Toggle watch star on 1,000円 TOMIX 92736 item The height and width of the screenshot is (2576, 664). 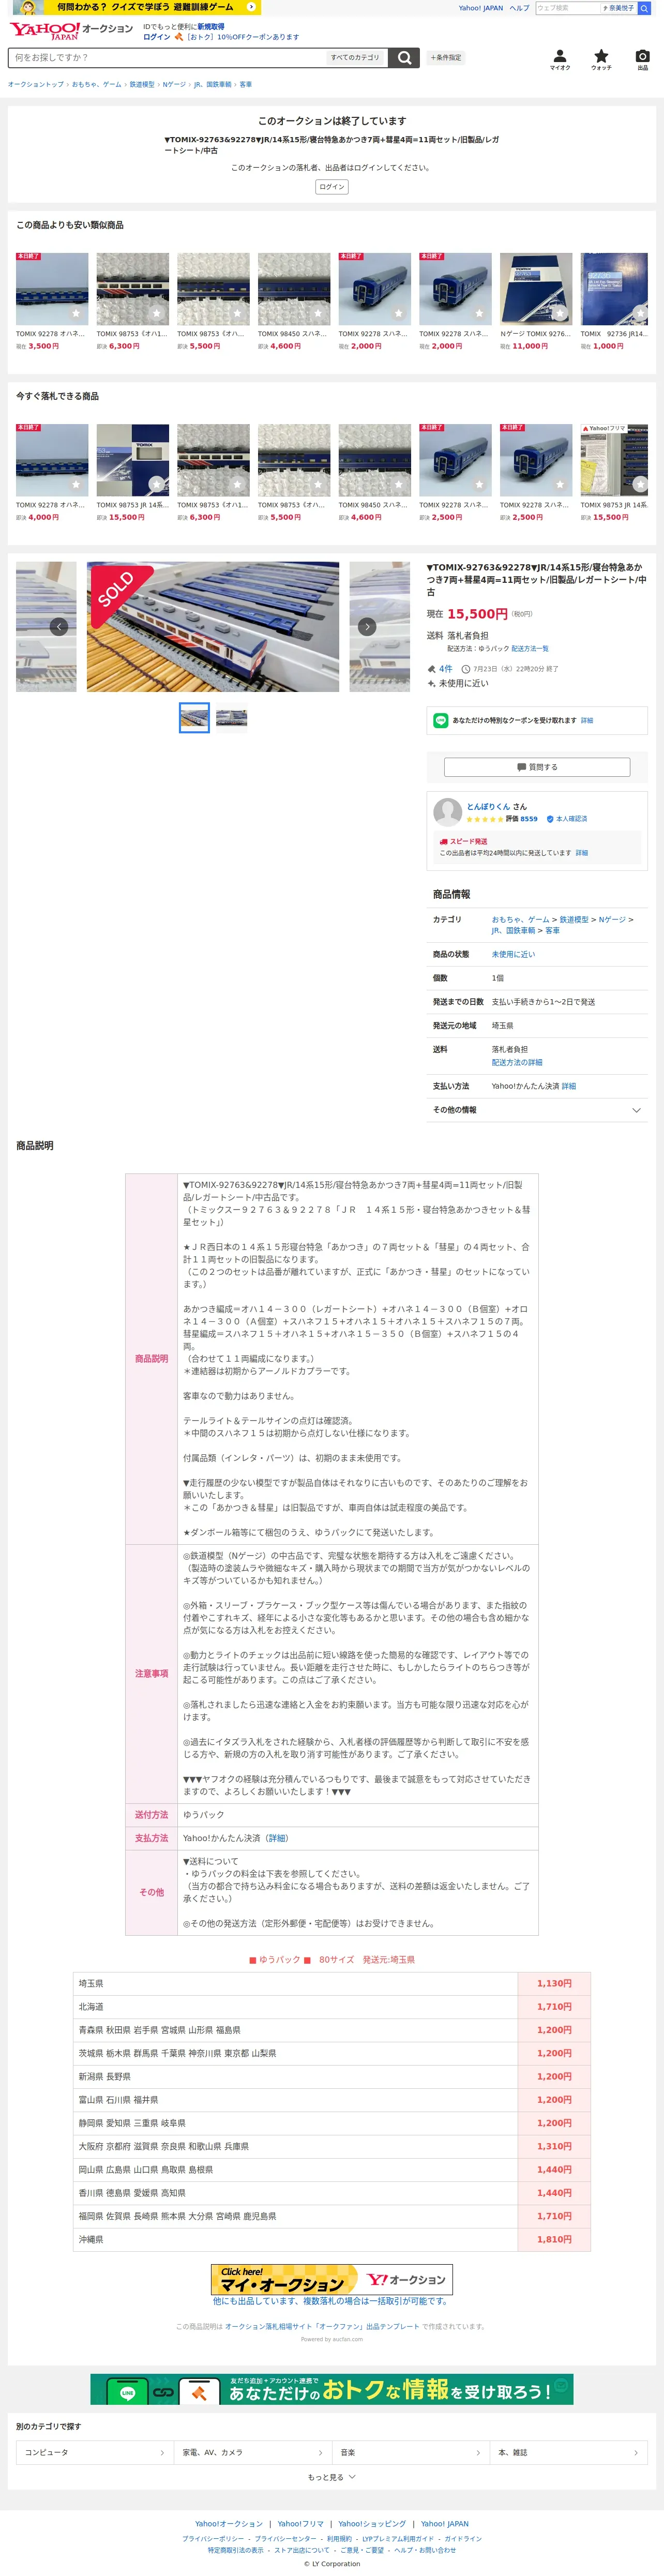(x=640, y=313)
